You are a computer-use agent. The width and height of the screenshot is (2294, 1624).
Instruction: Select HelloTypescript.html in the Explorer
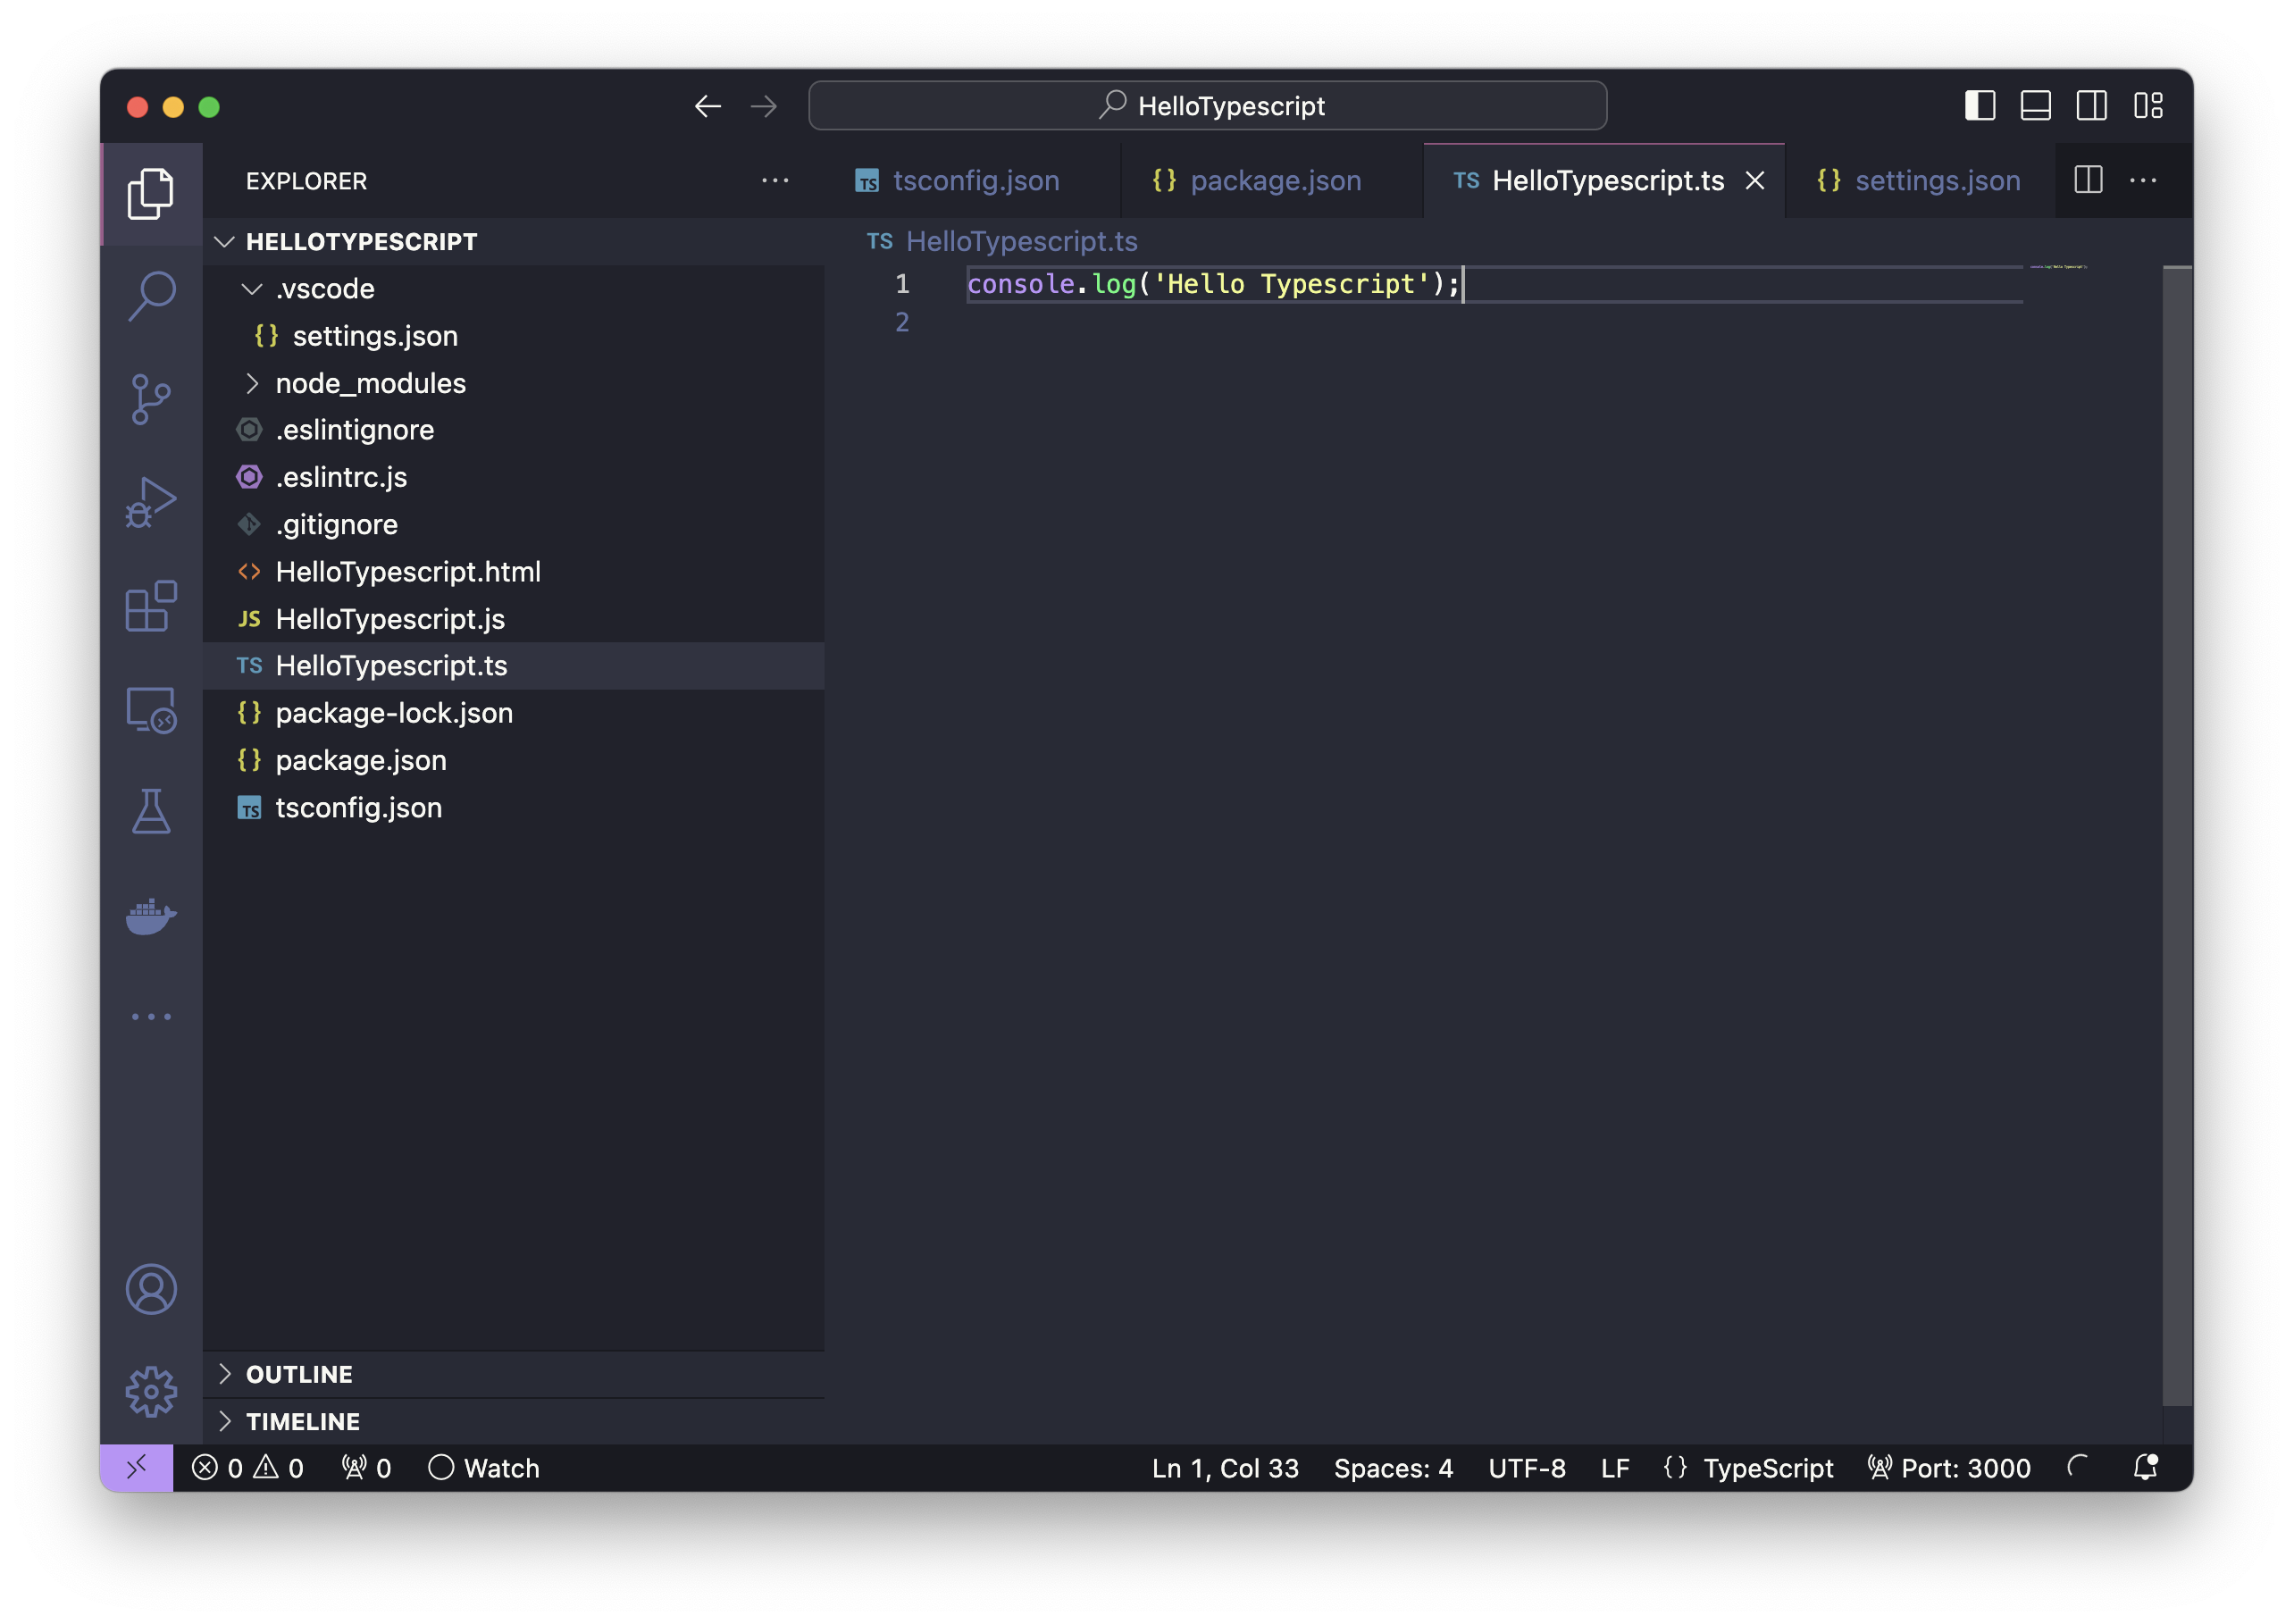coord(408,571)
